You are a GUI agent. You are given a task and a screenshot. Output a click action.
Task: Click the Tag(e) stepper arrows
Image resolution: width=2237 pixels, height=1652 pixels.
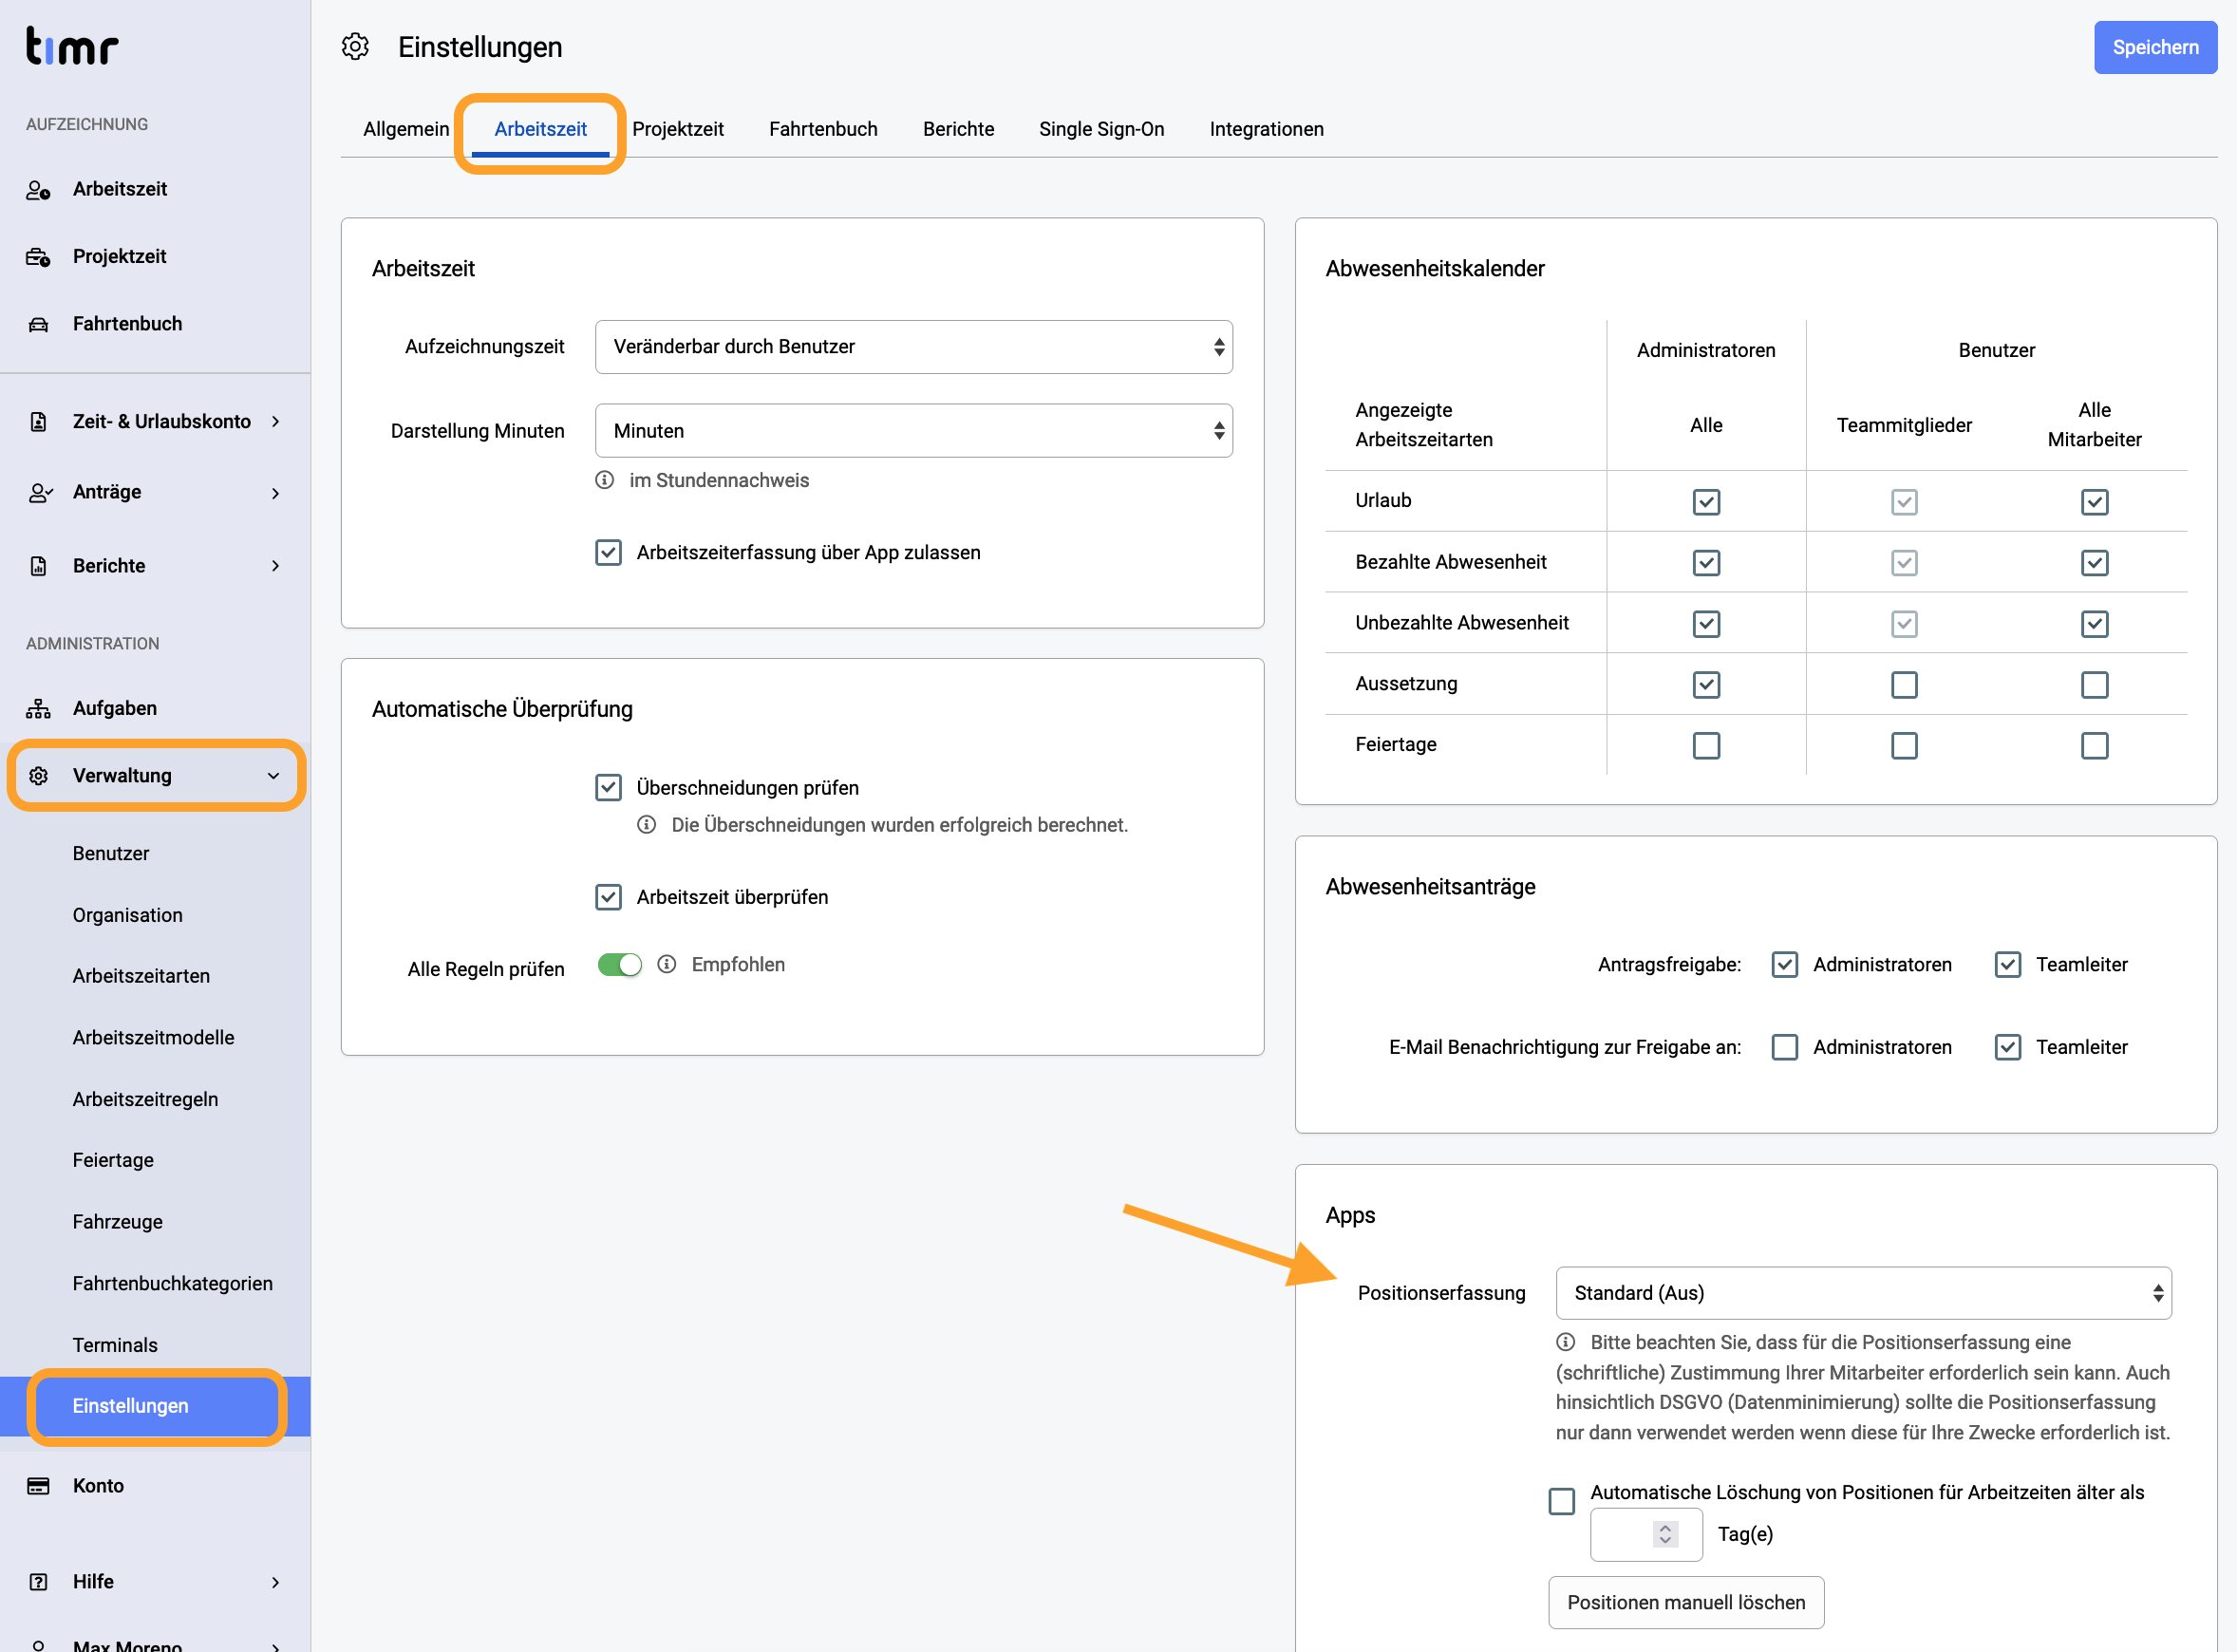(1665, 1534)
